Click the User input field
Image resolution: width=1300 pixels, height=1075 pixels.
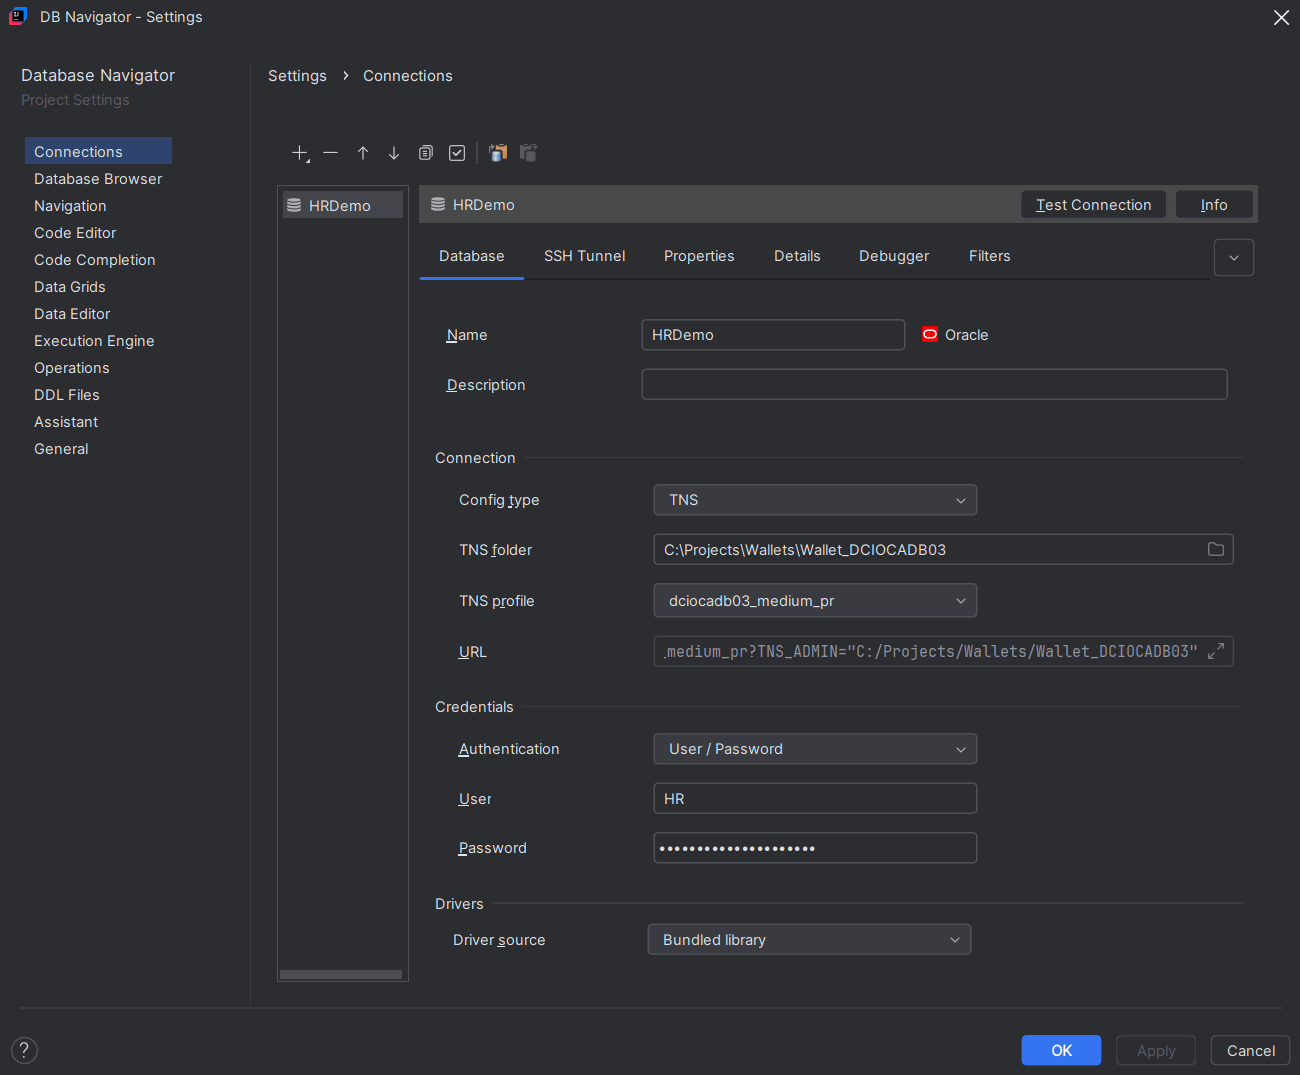[x=815, y=798]
